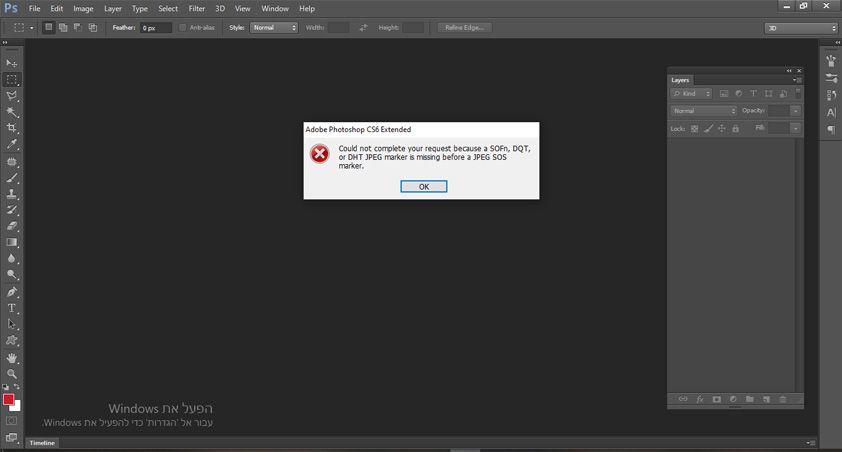Toggle Anti-alias checkbox
This screenshot has width=842, height=452.
(x=183, y=27)
